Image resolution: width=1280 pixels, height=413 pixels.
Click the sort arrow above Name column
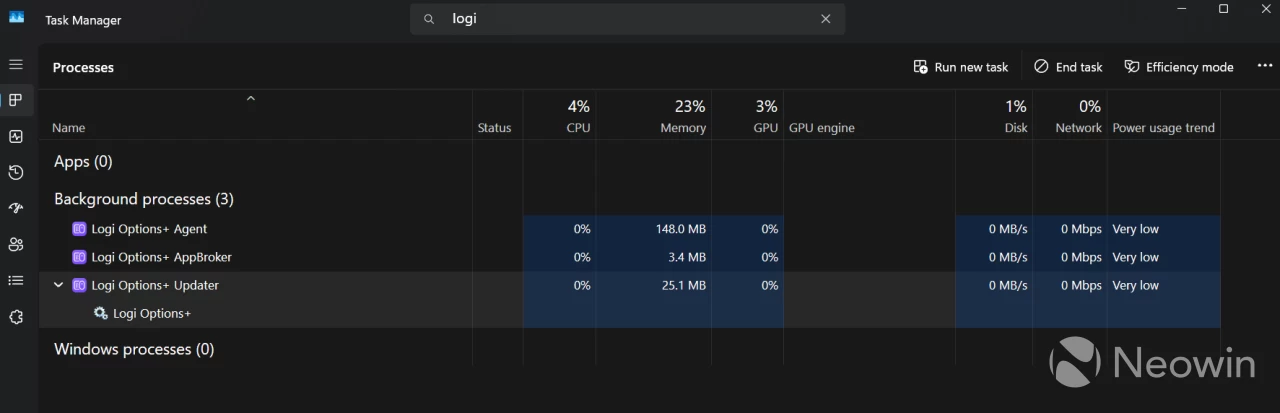(x=251, y=98)
